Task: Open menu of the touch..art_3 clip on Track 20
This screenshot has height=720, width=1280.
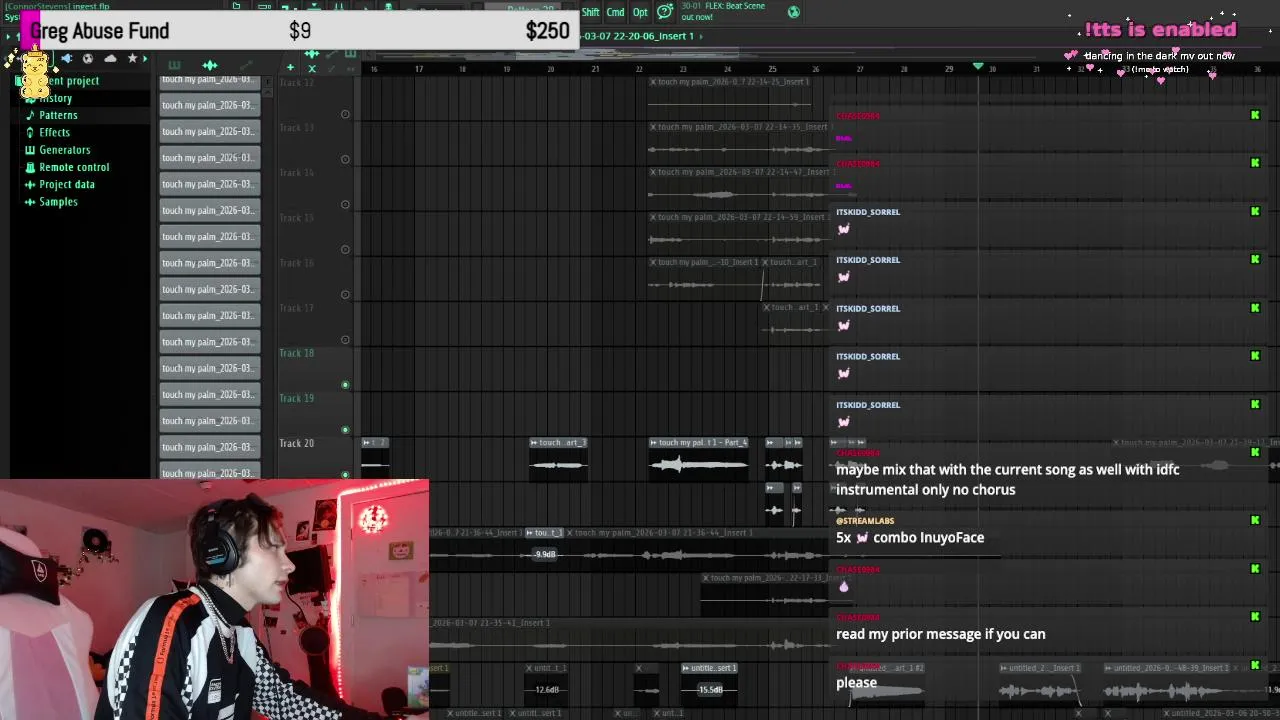Action: [x=534, y=442]
